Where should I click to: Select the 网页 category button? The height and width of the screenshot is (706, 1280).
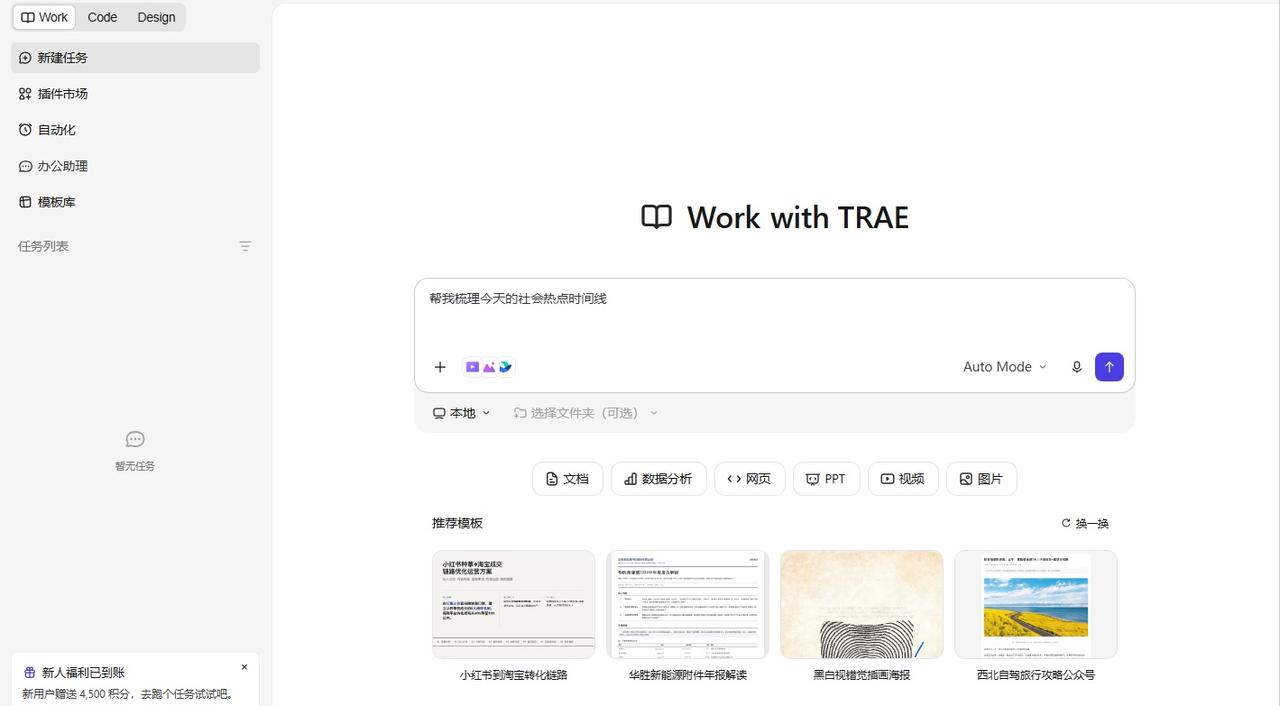[x=749, y=479]
